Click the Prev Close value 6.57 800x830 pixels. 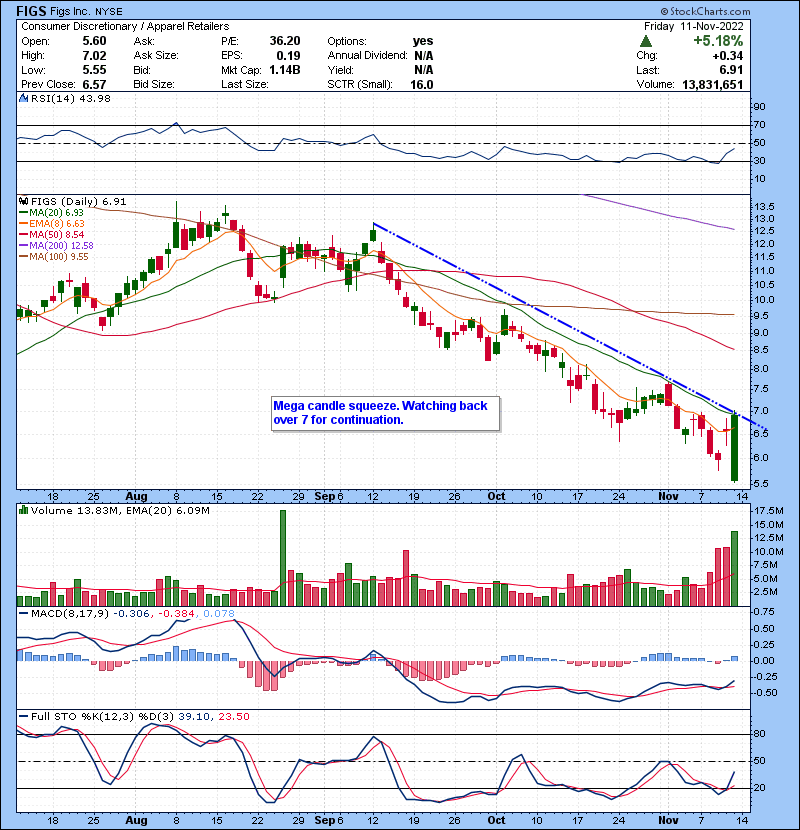pyautogui.click(x=94, y=85)
